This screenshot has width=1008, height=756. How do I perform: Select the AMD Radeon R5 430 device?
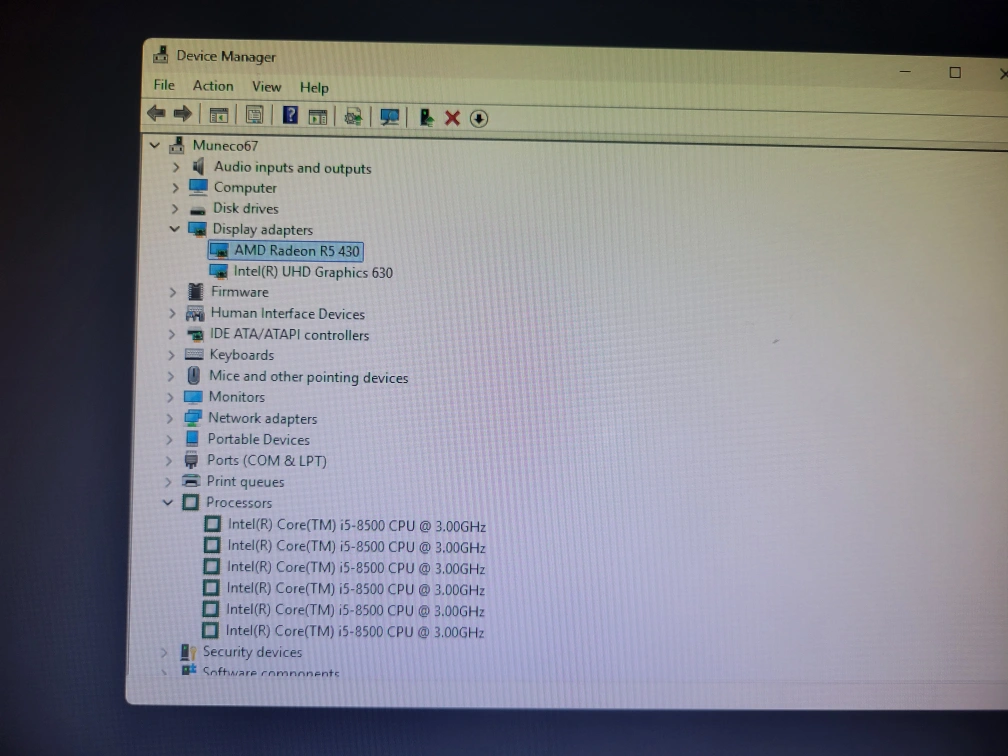click(x=296, y=251)
